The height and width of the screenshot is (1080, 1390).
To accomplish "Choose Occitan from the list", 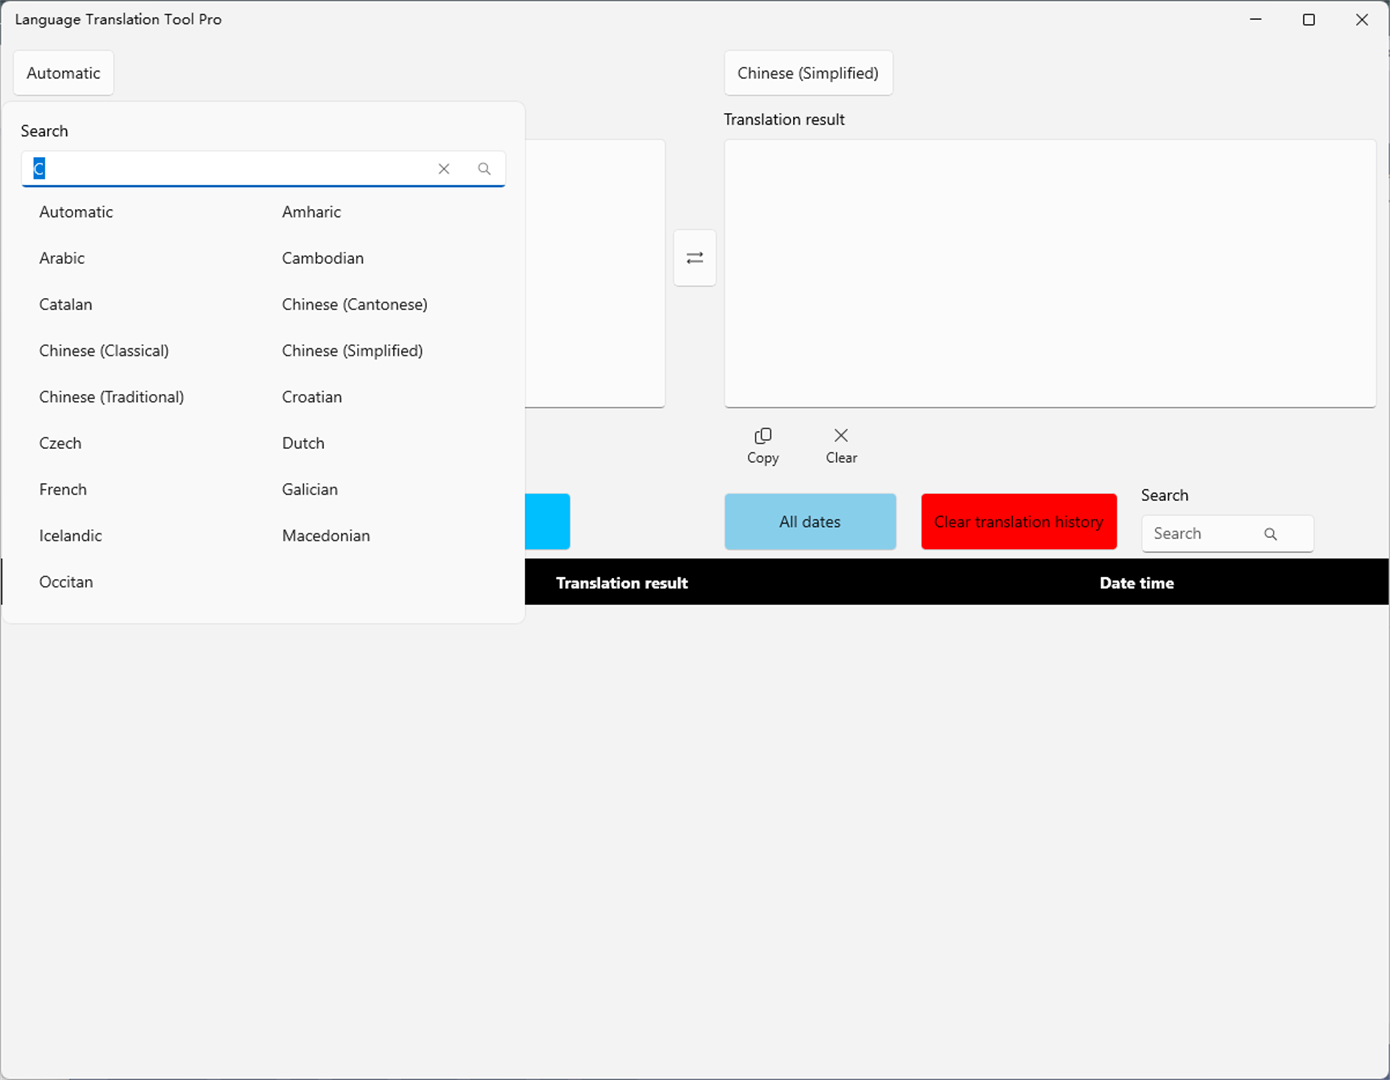I will click(66, 582).
